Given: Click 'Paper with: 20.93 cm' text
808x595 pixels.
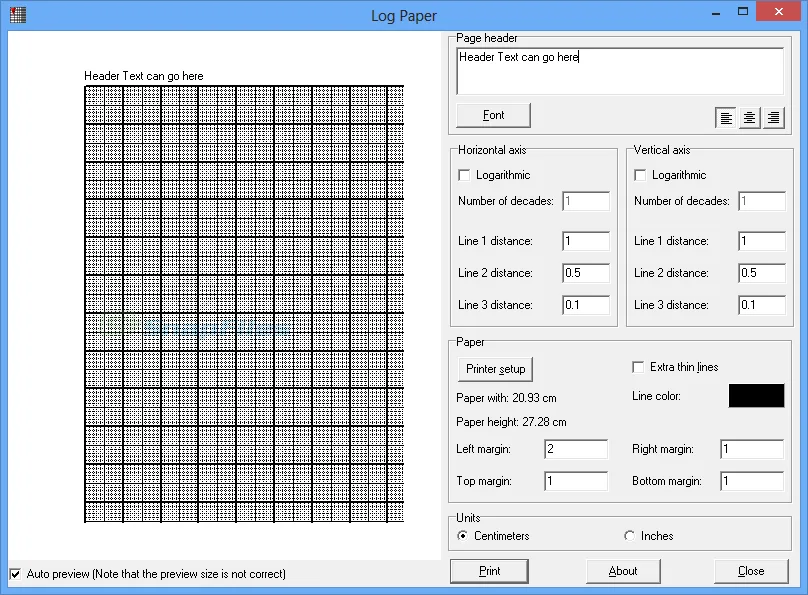Looking at the screenshot, I should 506,398.
